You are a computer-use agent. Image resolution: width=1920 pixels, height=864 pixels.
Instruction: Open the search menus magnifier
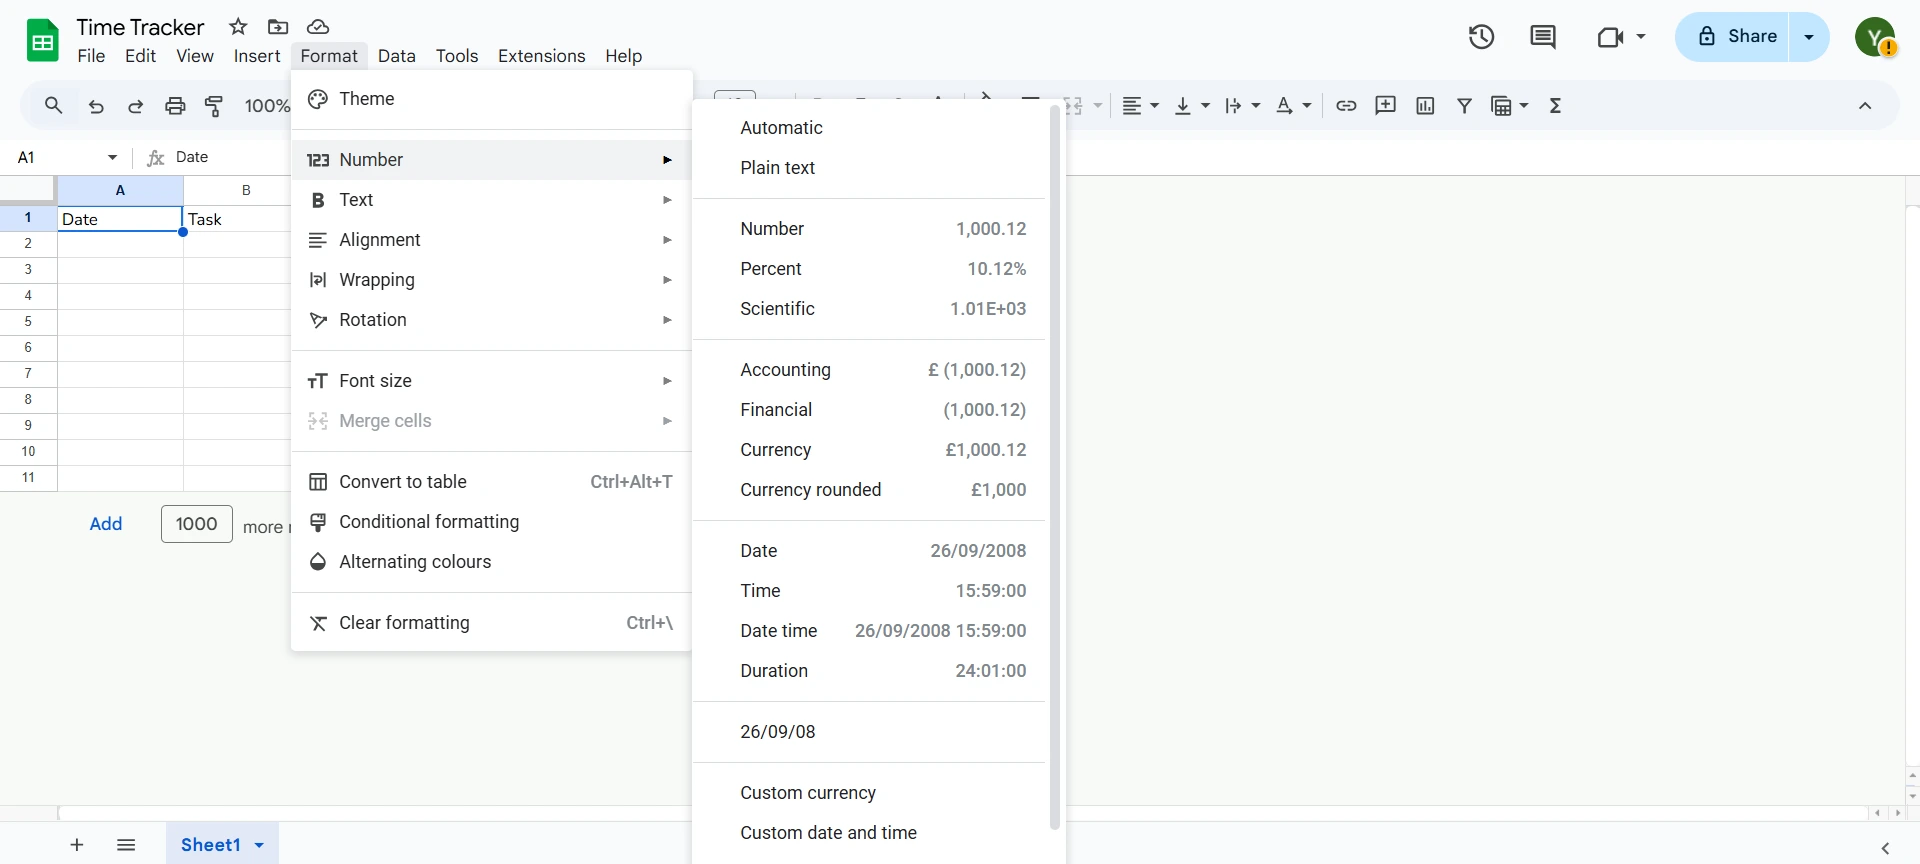click(54, 105)
